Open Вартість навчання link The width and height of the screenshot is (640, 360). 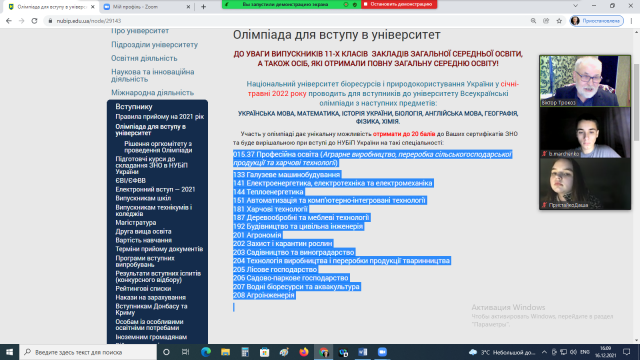pos(143,240)
